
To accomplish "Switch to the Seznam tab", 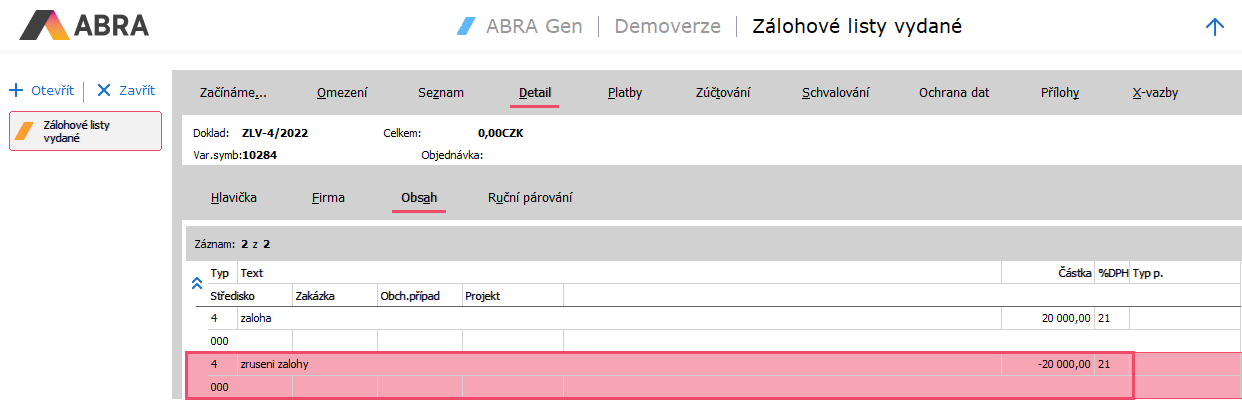I will coord(440,93).
